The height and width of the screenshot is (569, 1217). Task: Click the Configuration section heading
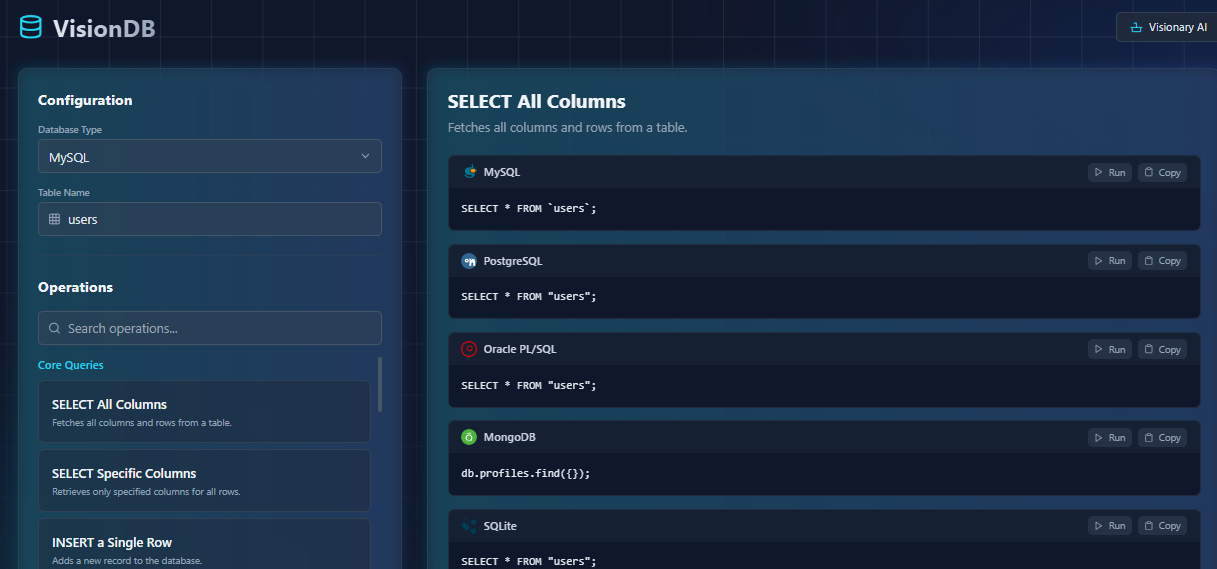[x=85, y=100]
